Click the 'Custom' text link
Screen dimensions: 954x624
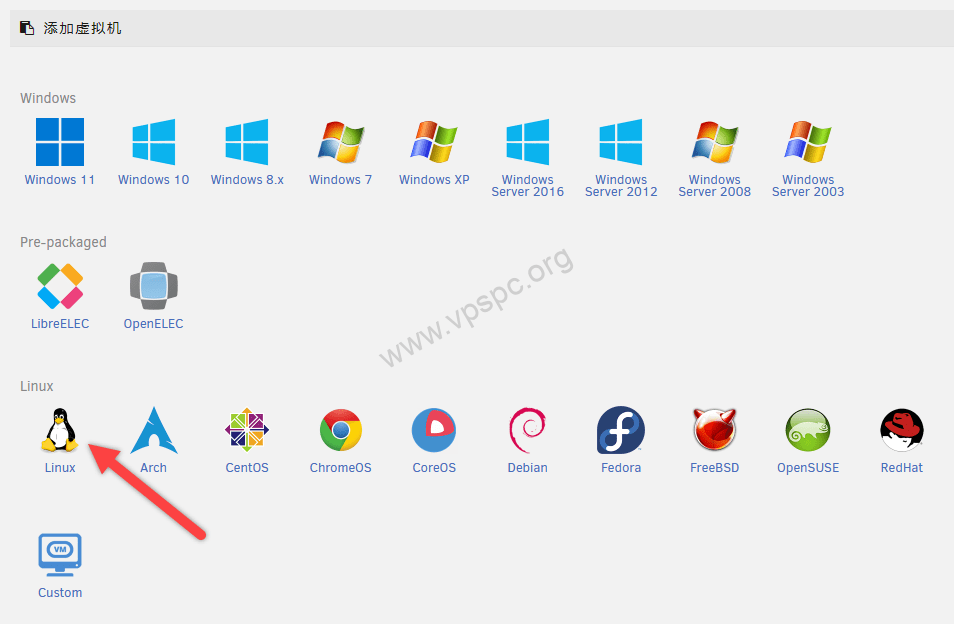[60, 592]
